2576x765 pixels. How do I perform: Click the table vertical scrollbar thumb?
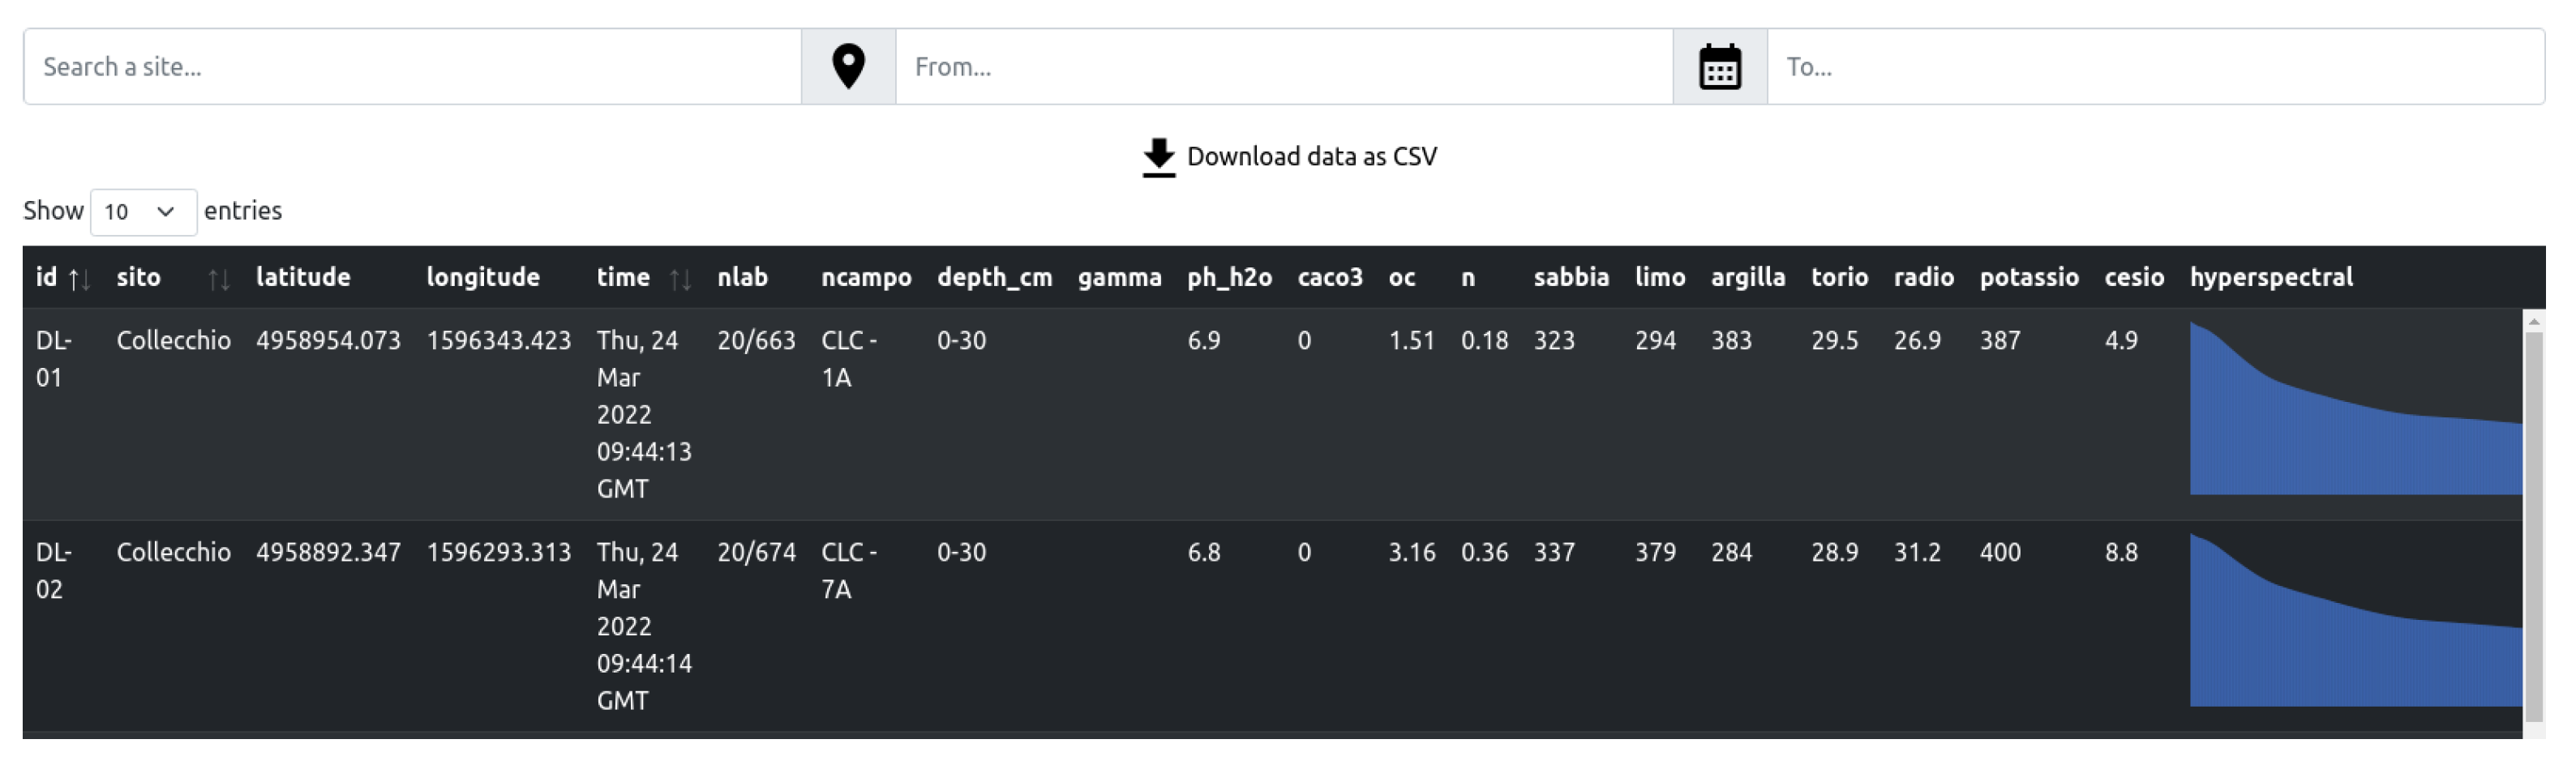click(2533, 525)
